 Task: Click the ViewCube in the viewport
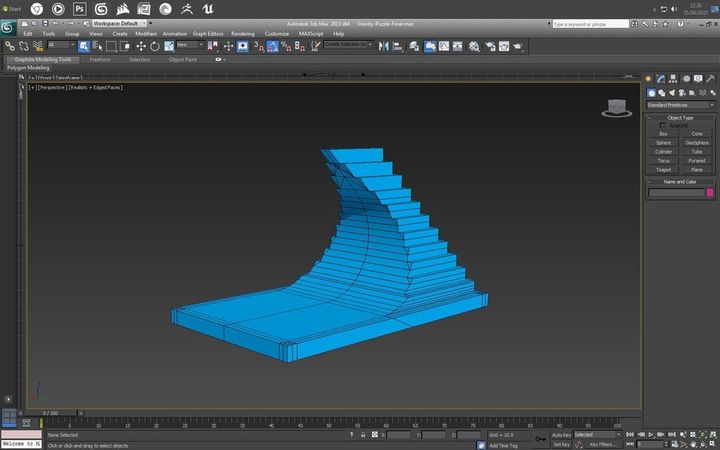coord(615,107)
